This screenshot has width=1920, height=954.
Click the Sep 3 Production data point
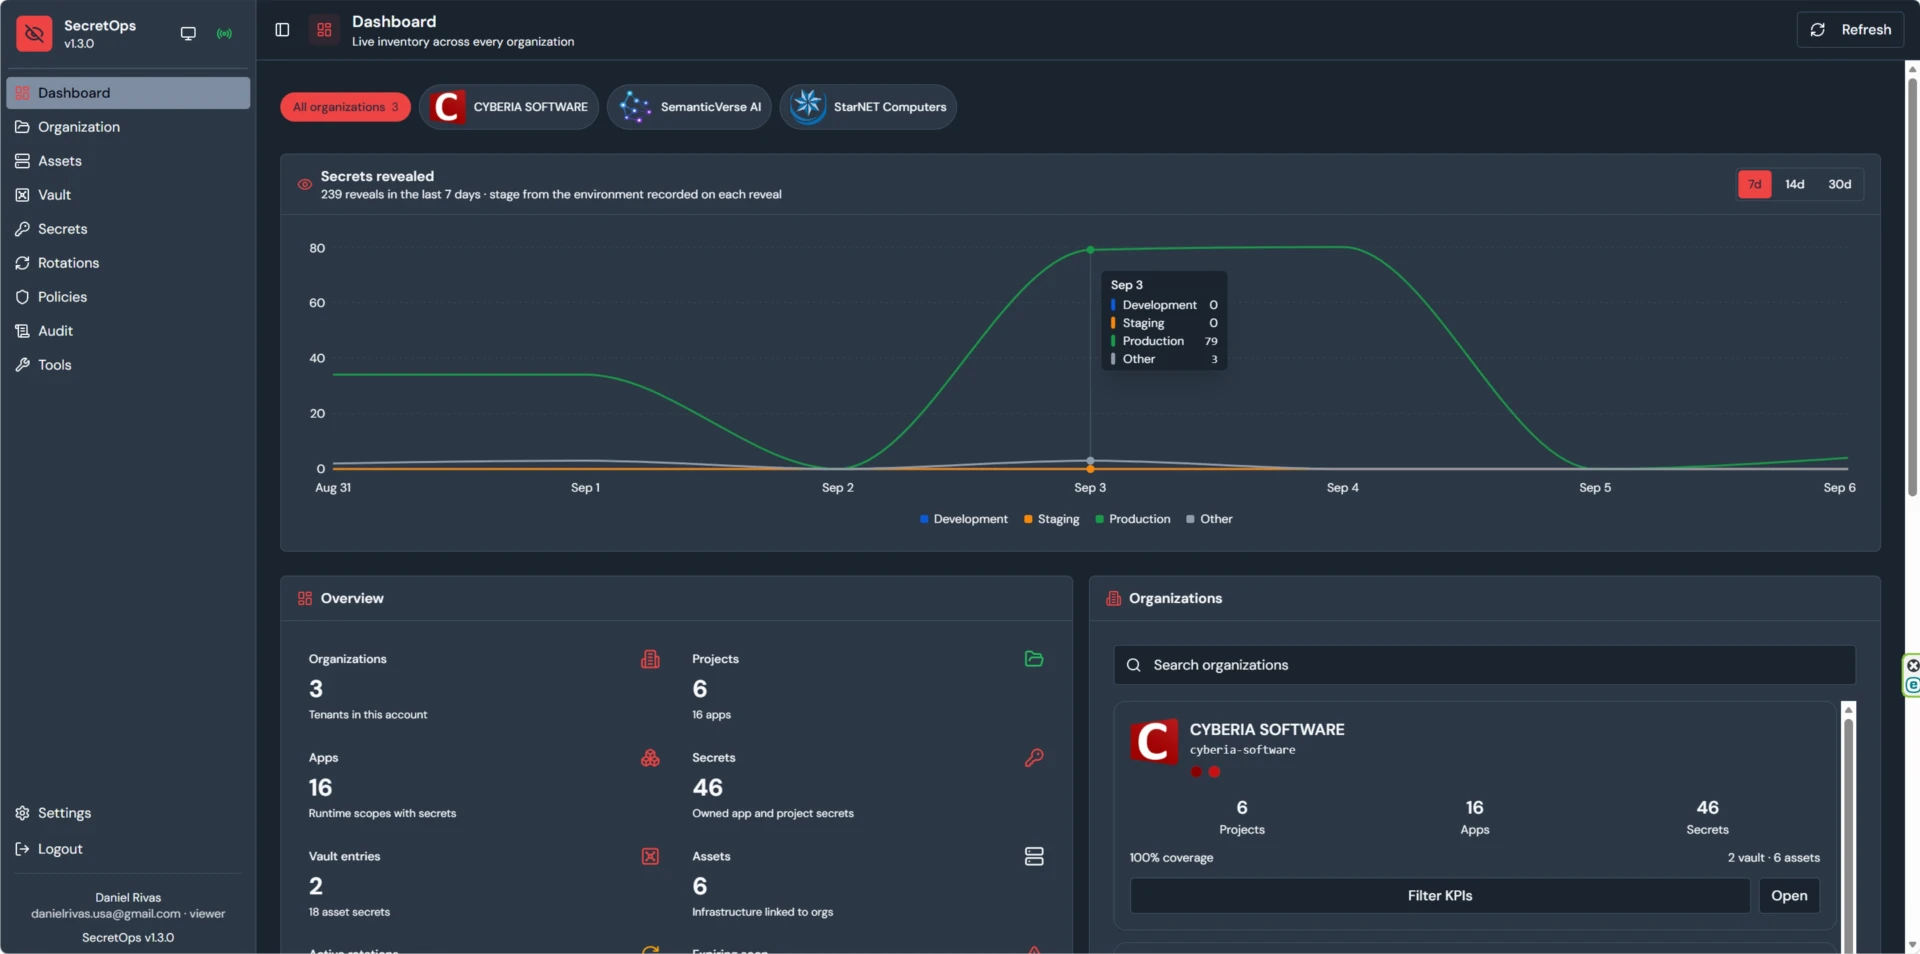1090,250
